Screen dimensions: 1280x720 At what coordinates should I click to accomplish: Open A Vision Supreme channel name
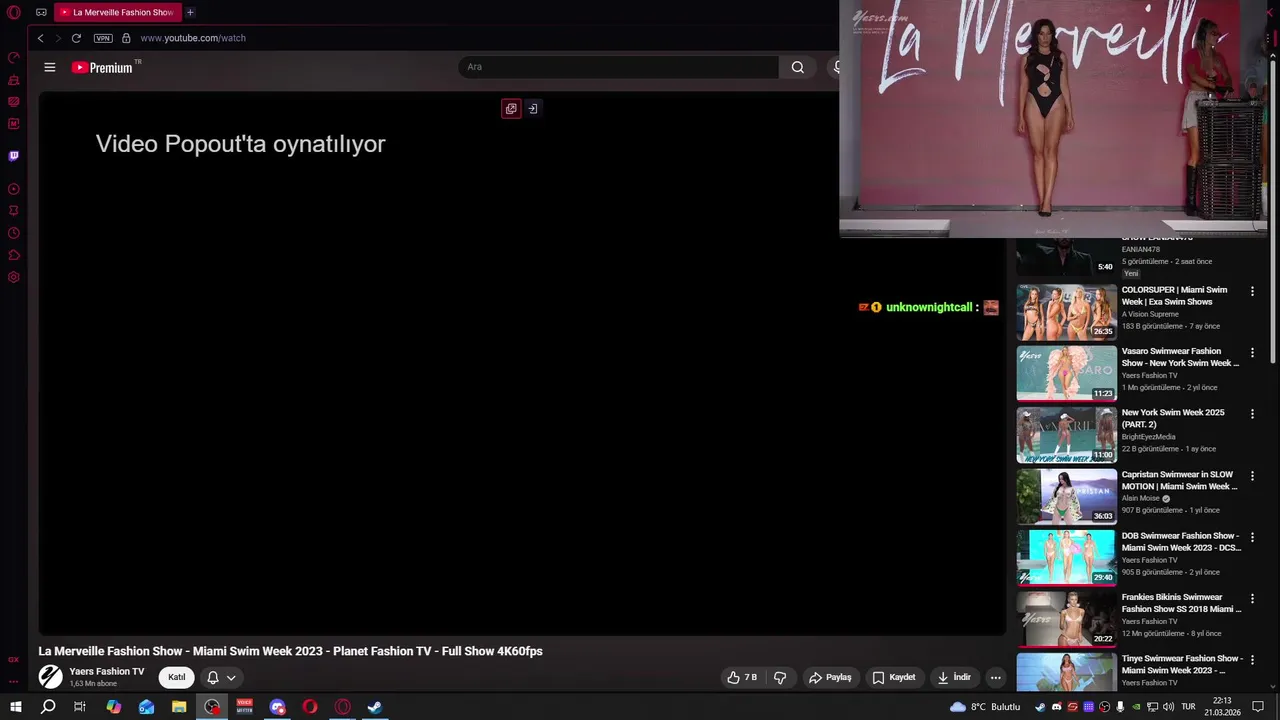click(x=1150, y=314)
